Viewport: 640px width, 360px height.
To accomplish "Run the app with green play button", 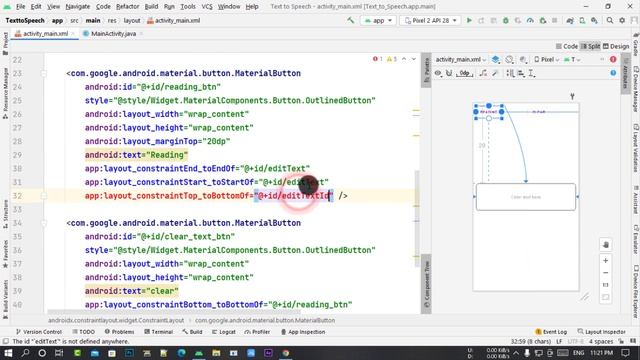I will [469, 20].
